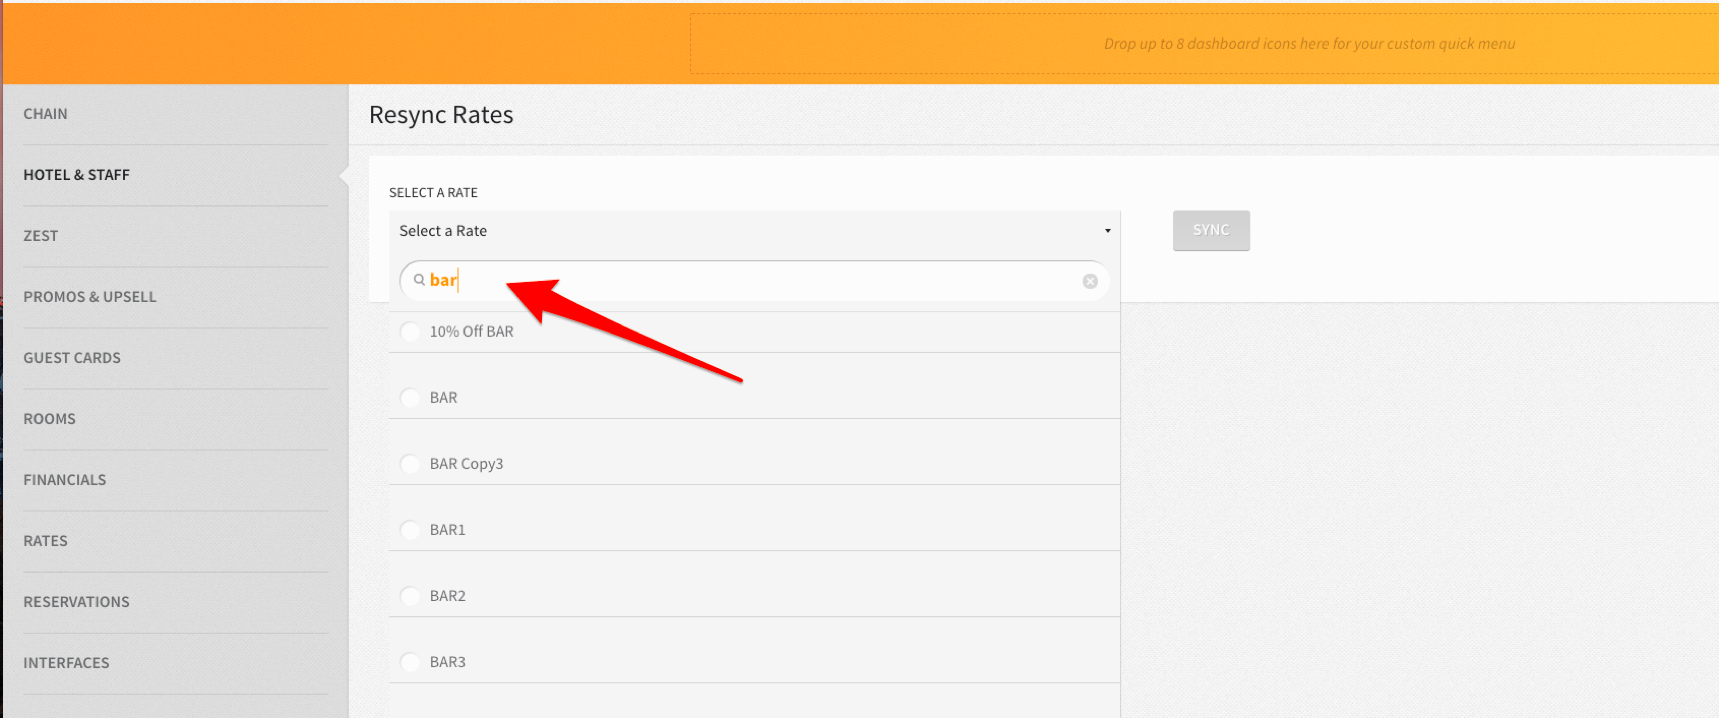Click the magnifier icon in the rate search box
The height and width of the screenshot is (718, 1719).
pos(419,280)
